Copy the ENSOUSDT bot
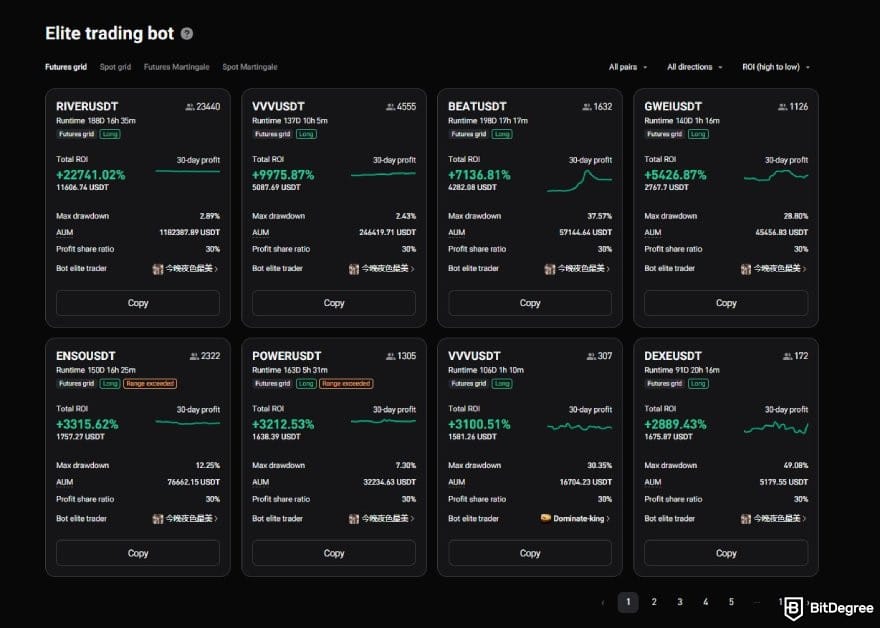880x628 pixels. click(138, 553)
